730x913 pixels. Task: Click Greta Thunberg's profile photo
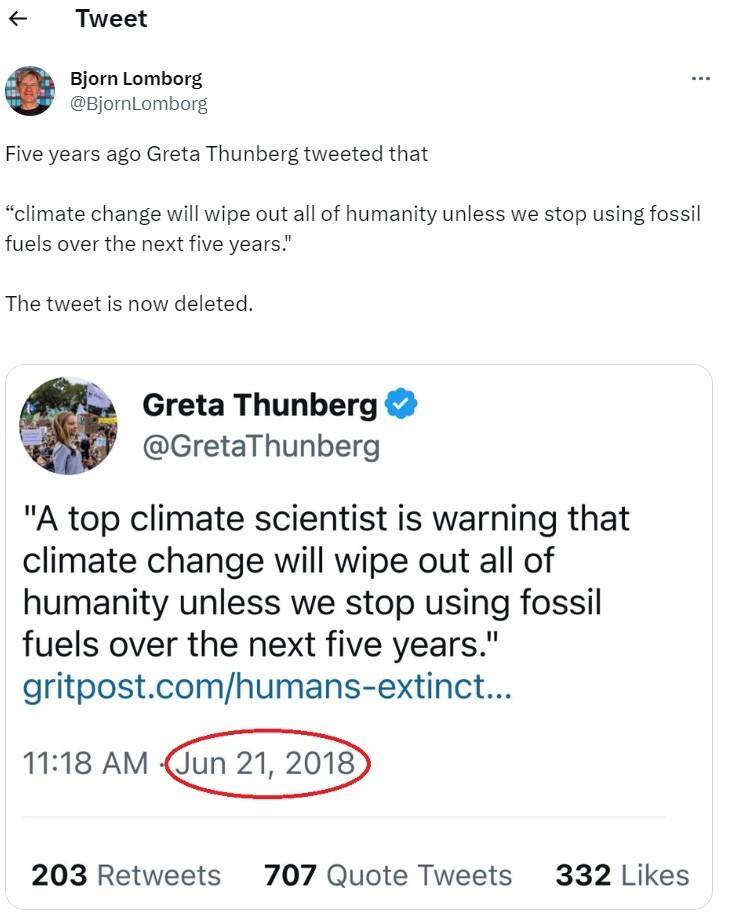pos(68,426)
